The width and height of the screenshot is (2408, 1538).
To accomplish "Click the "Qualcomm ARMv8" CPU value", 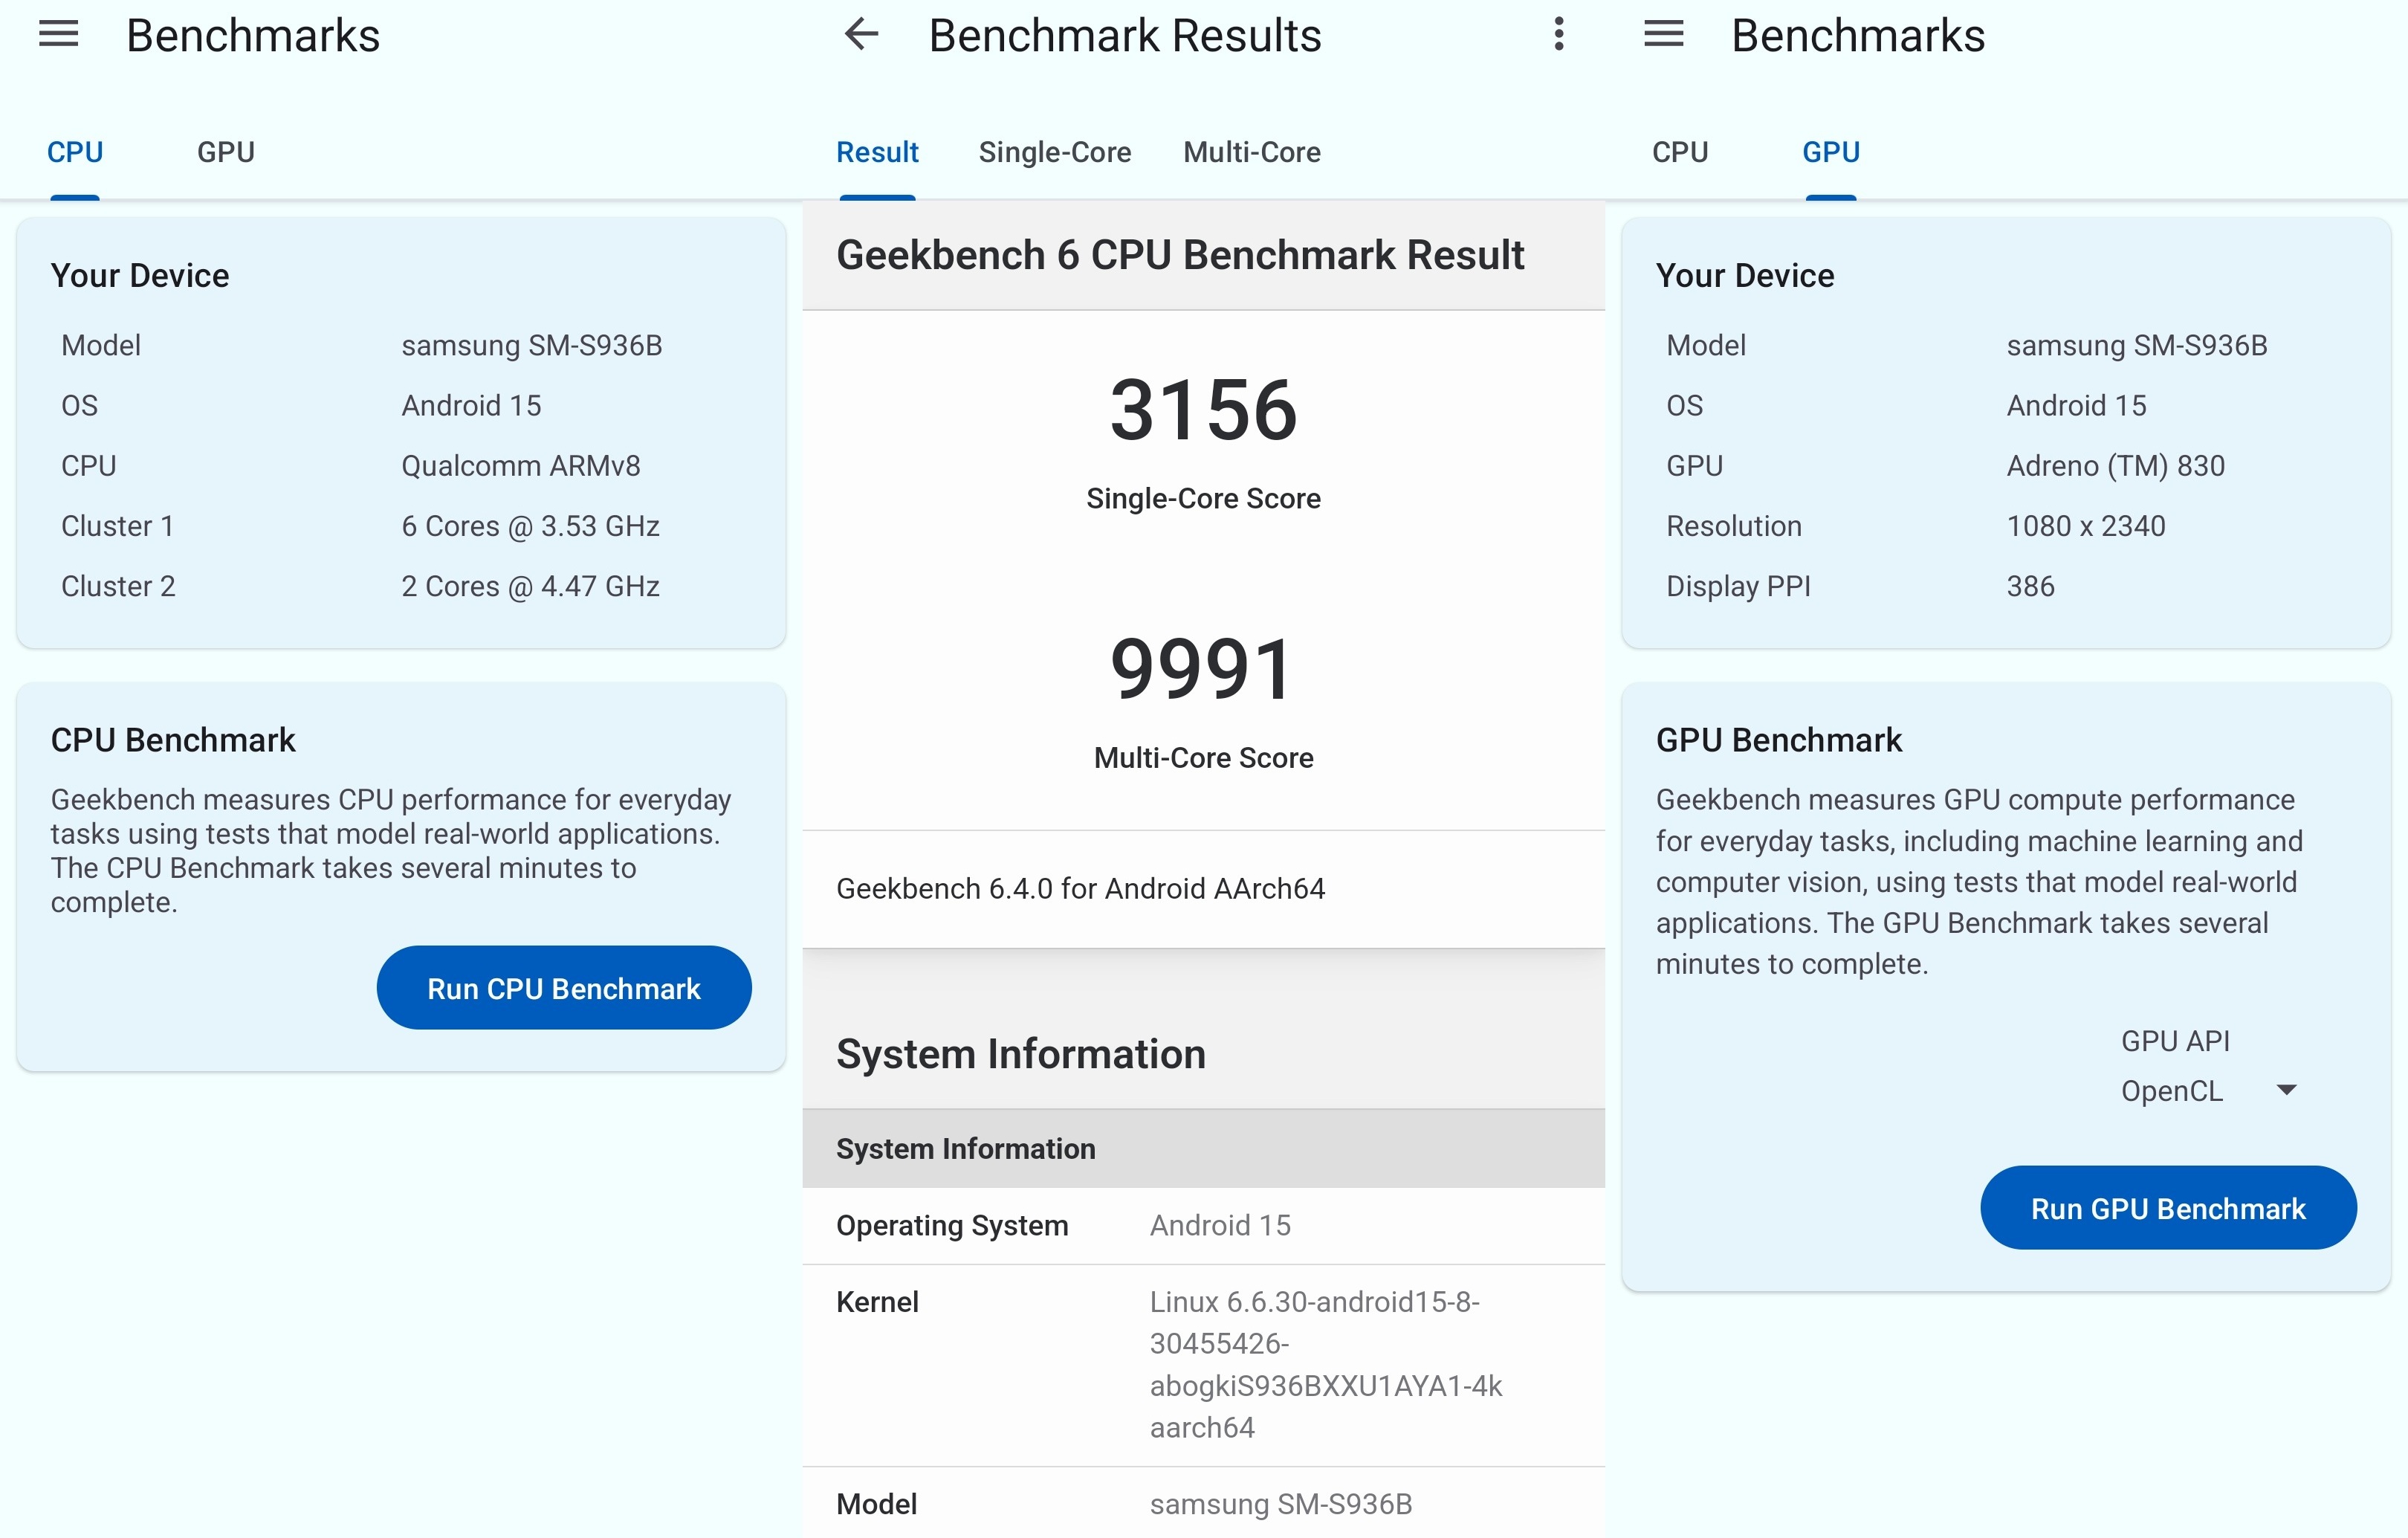I will coord(521,466).
